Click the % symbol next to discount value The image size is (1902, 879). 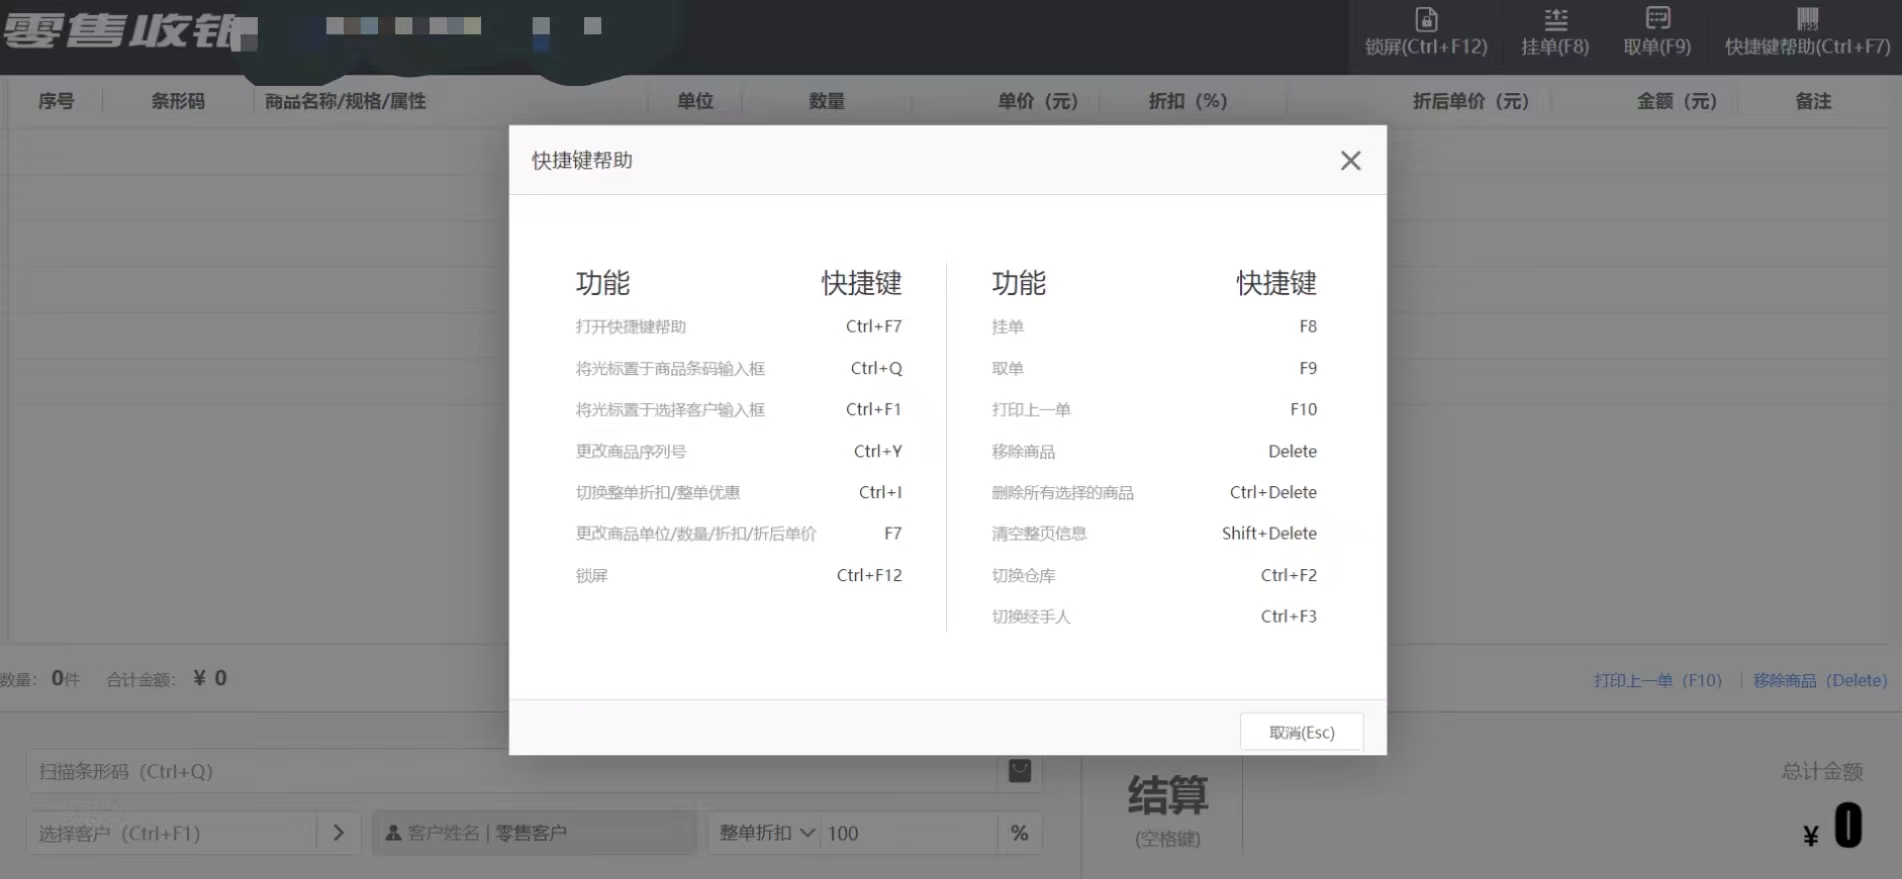point(1019,833)
